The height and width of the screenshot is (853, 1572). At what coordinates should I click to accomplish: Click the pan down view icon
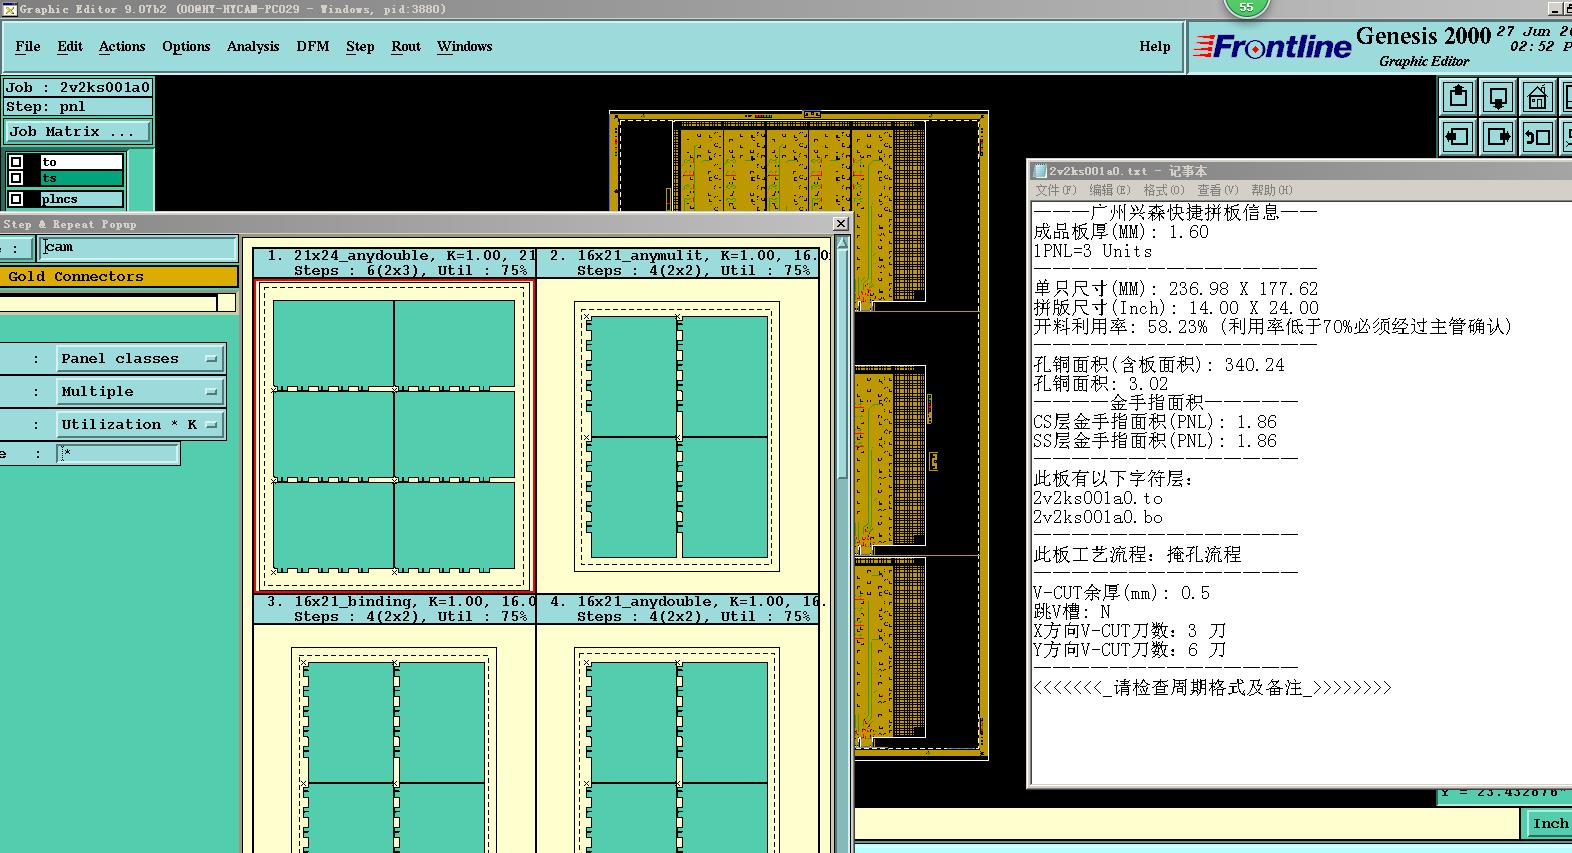tap(1498, 97)
